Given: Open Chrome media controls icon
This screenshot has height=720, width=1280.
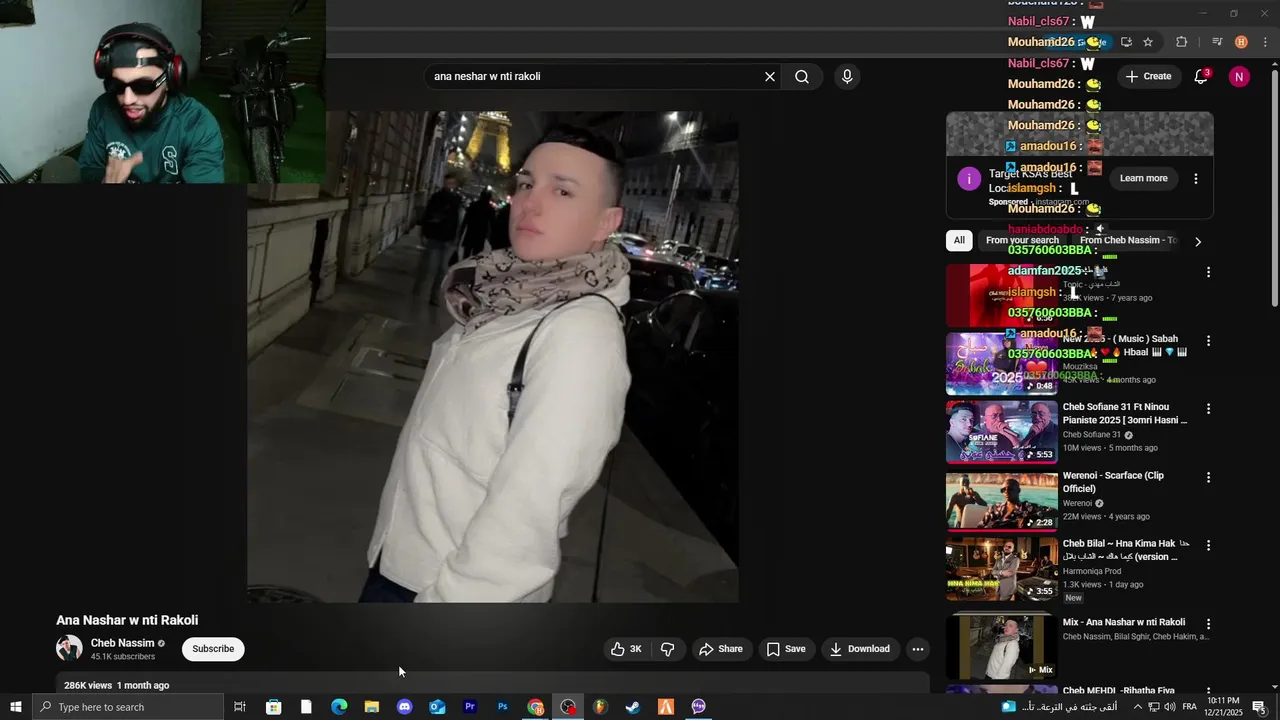Looking at the screenshot, I should click(1217, 42).
